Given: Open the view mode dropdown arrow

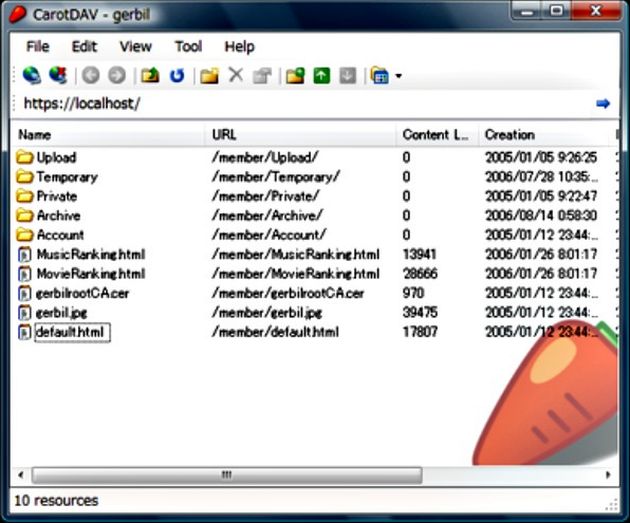Looking at the screenshot, I should click(399, 76).
